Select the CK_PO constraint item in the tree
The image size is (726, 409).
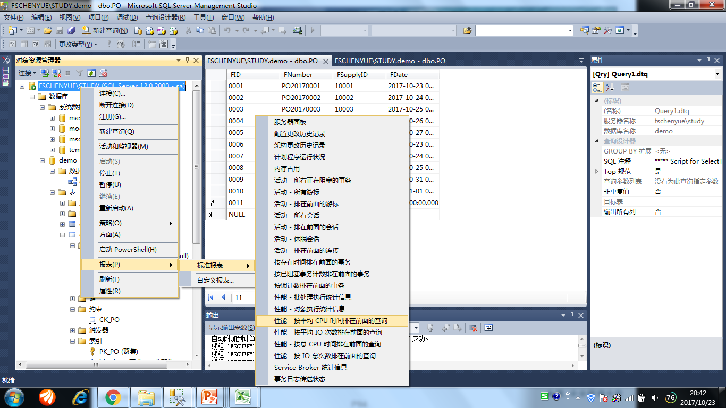[x=110, y=320]
